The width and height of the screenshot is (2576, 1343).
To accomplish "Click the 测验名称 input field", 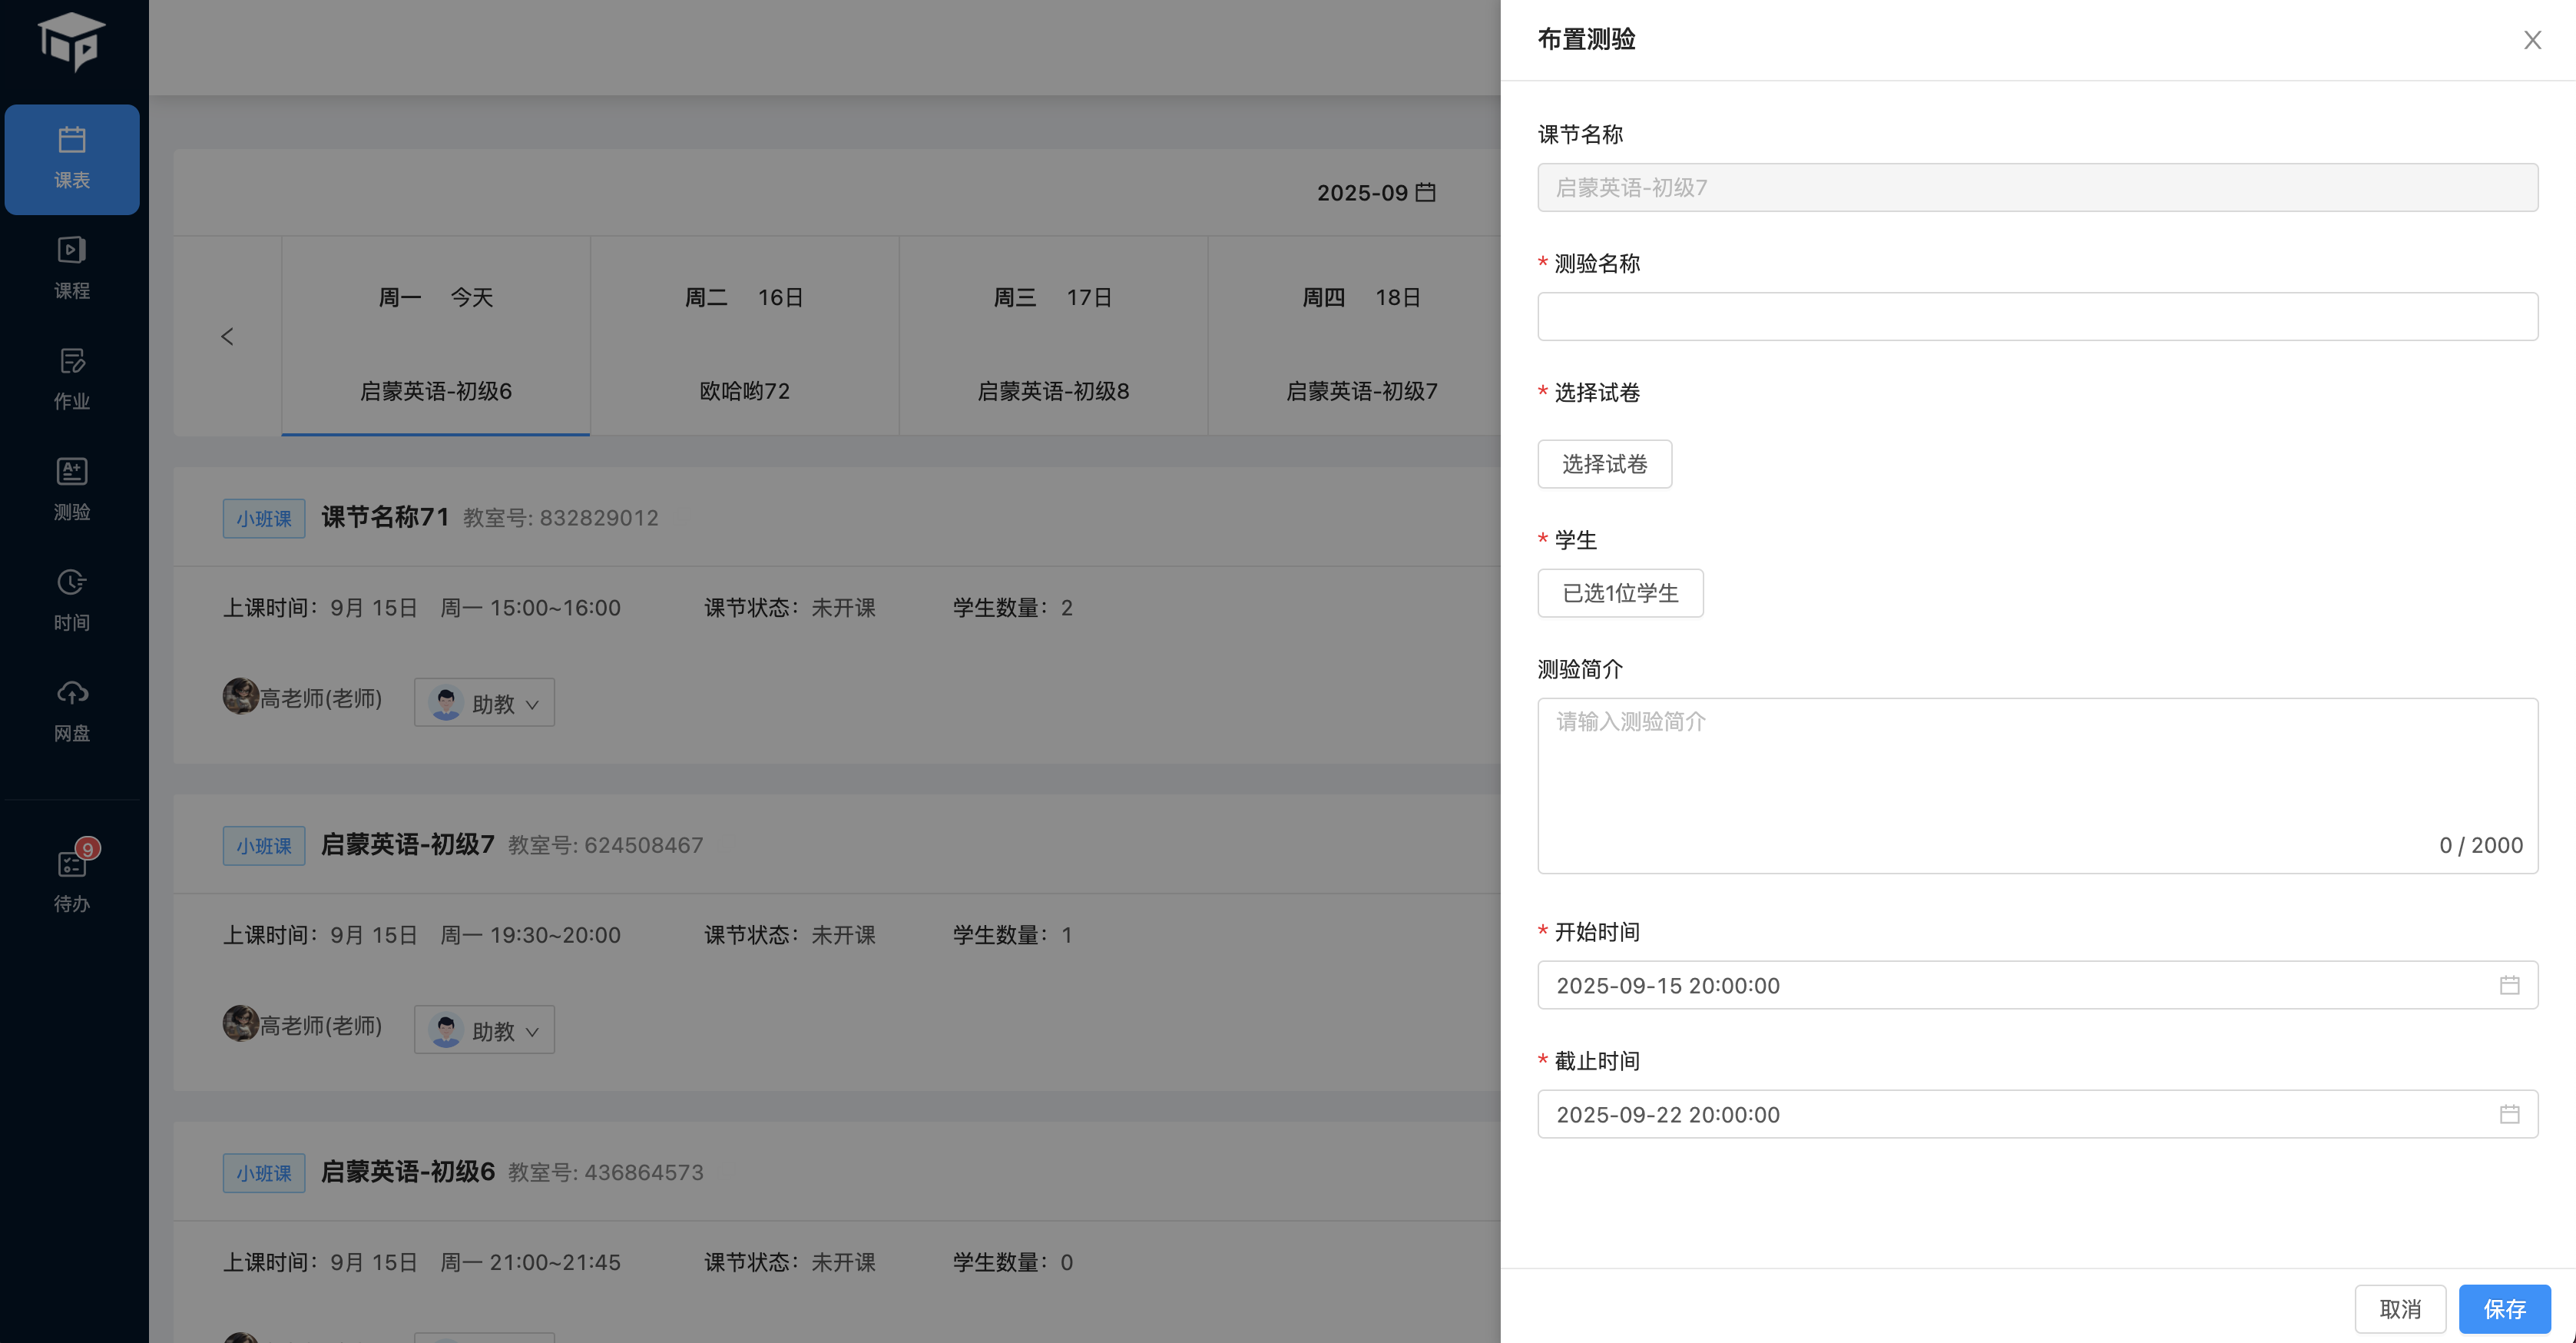I will pyautogui.click(x=2037, y=317).
